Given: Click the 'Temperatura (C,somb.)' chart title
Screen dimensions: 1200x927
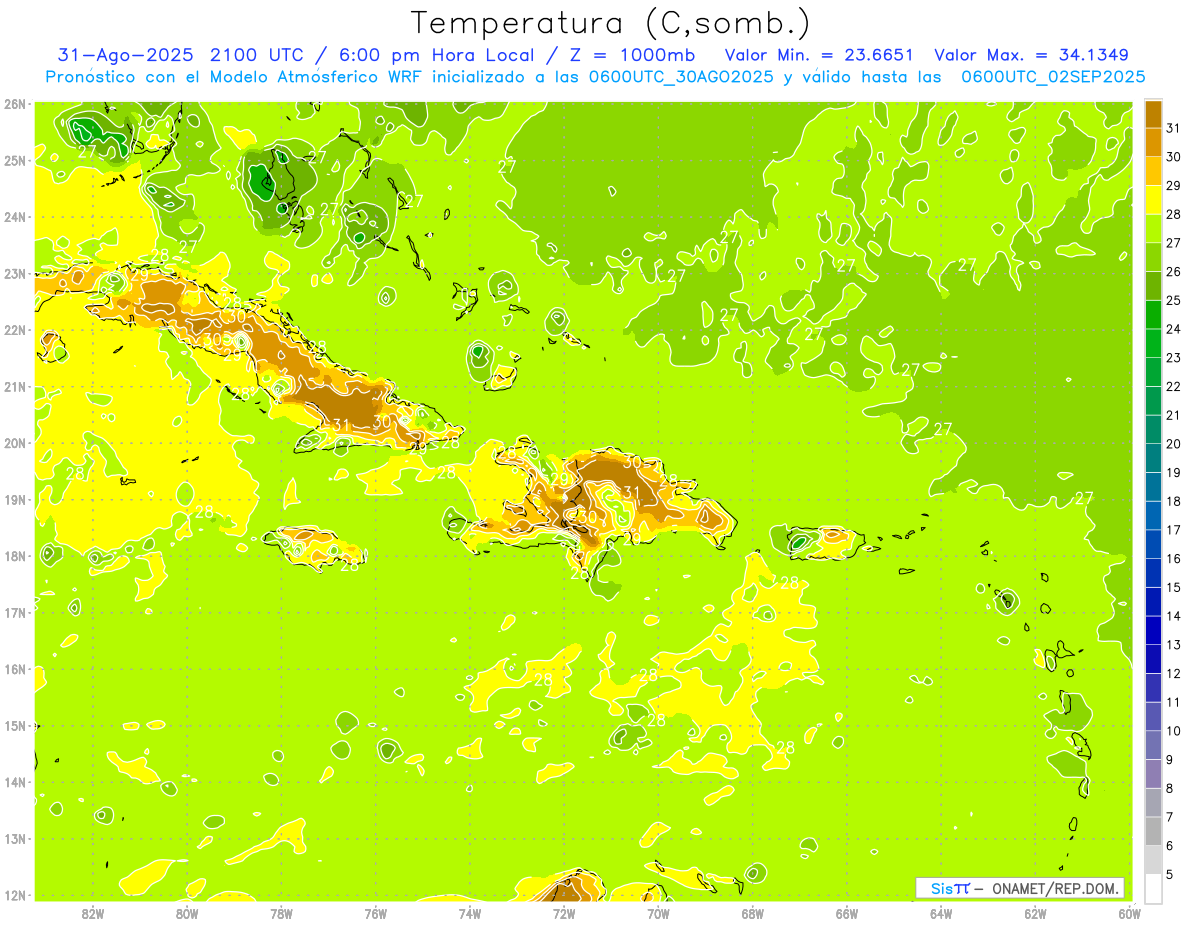Looking at the screenshot, I should tap(610, 23).
